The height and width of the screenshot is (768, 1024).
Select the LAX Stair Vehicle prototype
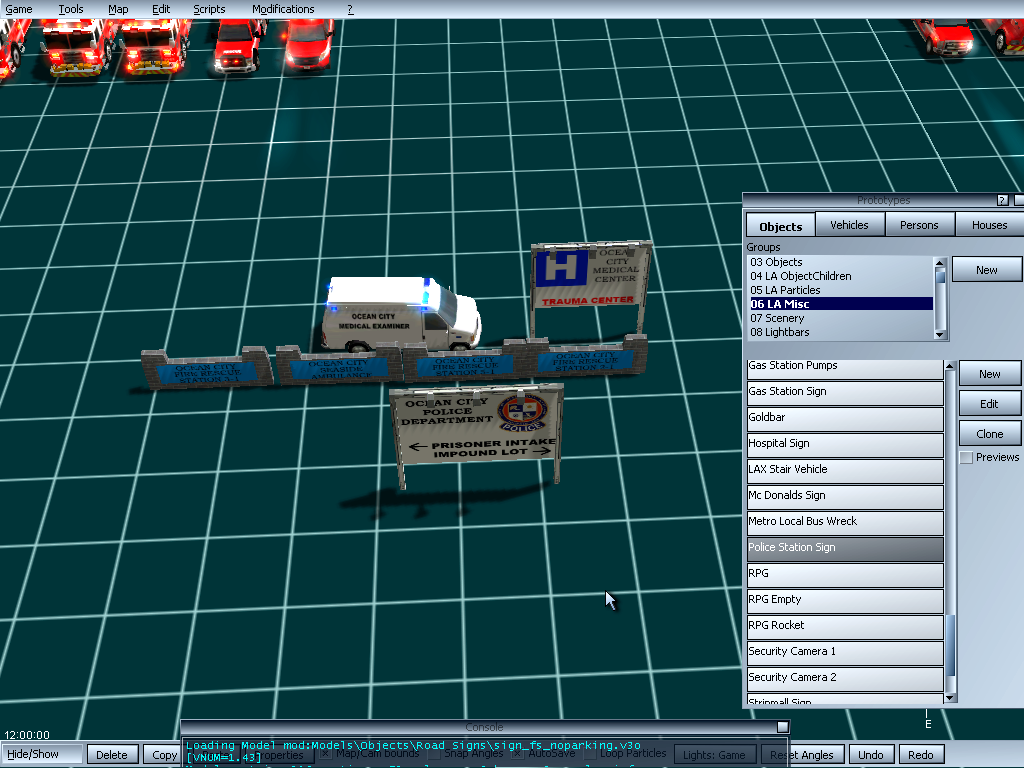(x=845, y=472)
